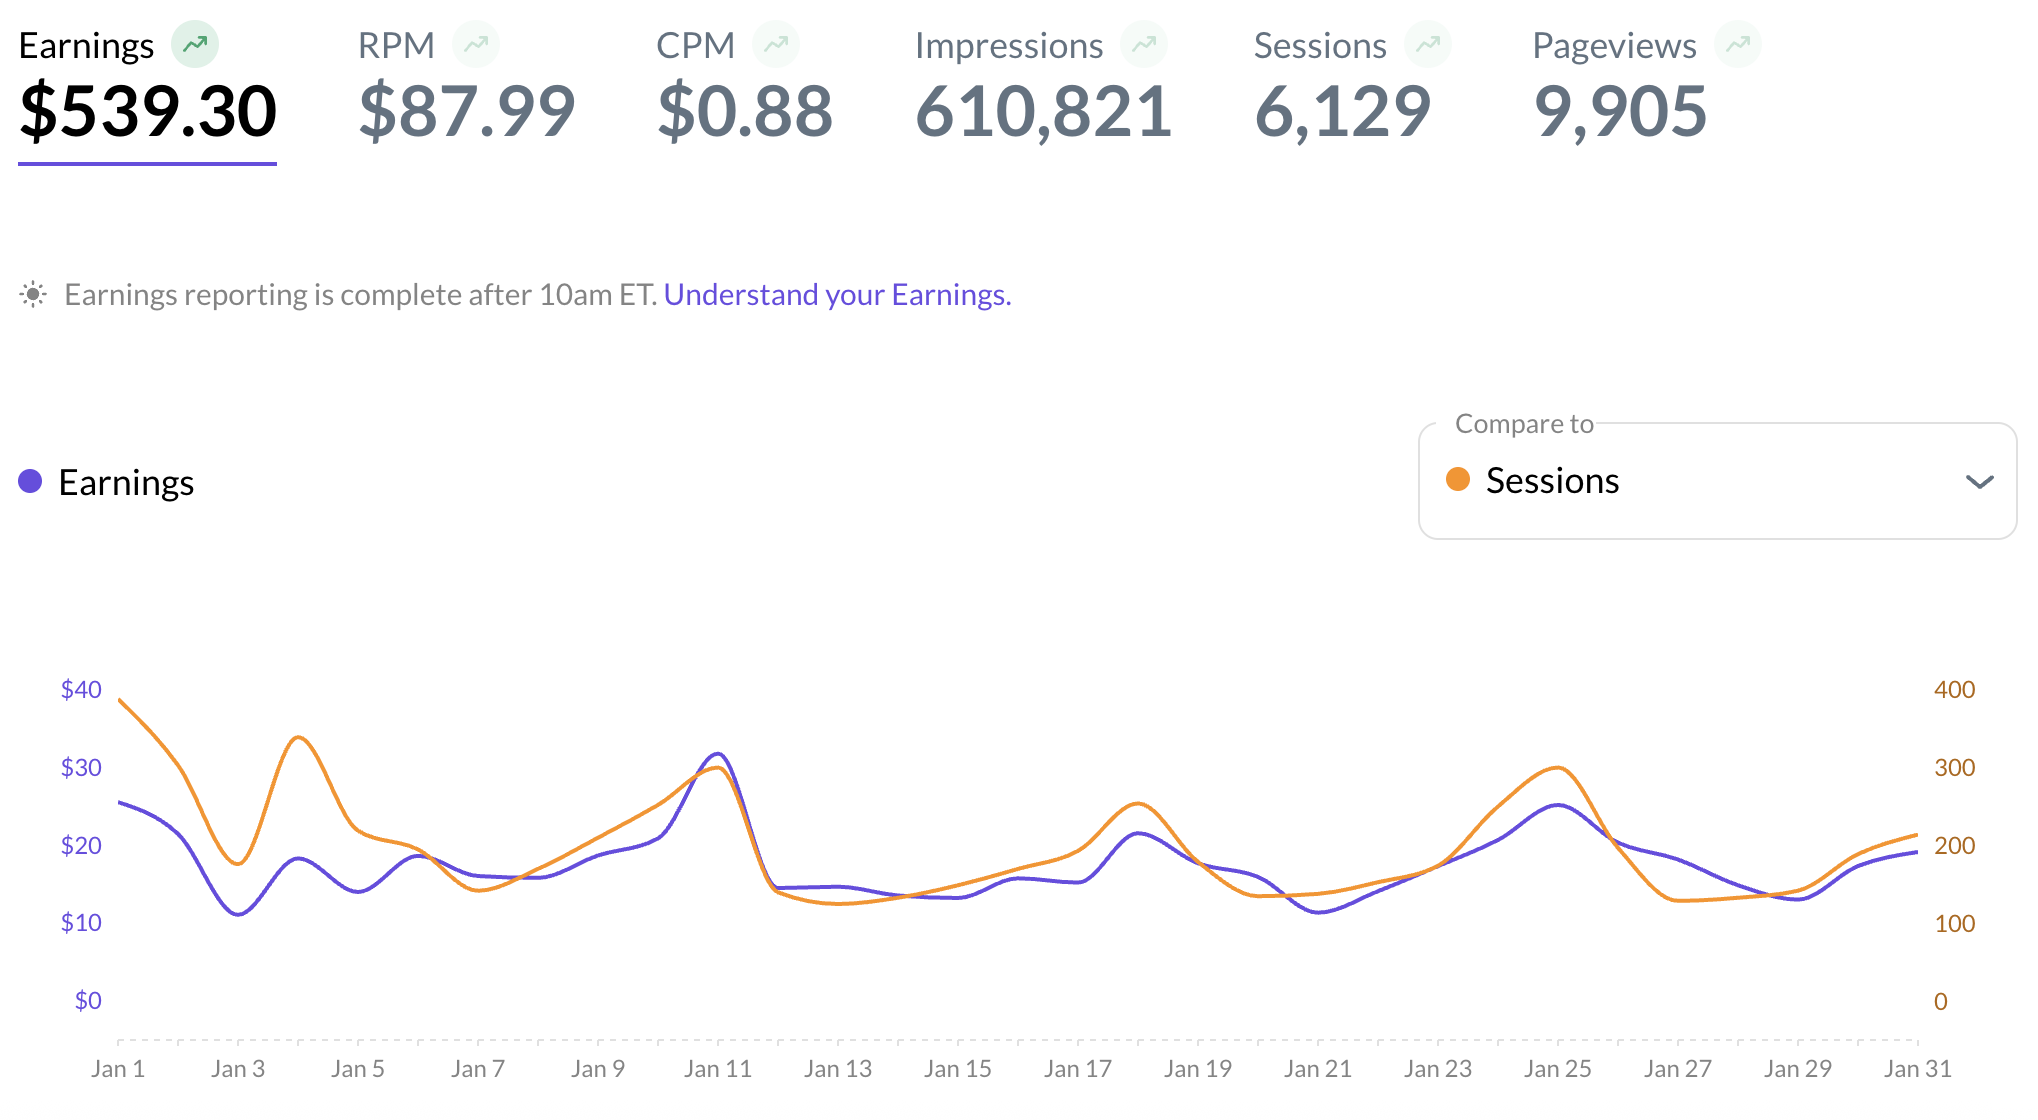Click the sun icon beside the earnings reporting note
The height and width of the screenshot is (1120, 2038).
tap(33, 294)
